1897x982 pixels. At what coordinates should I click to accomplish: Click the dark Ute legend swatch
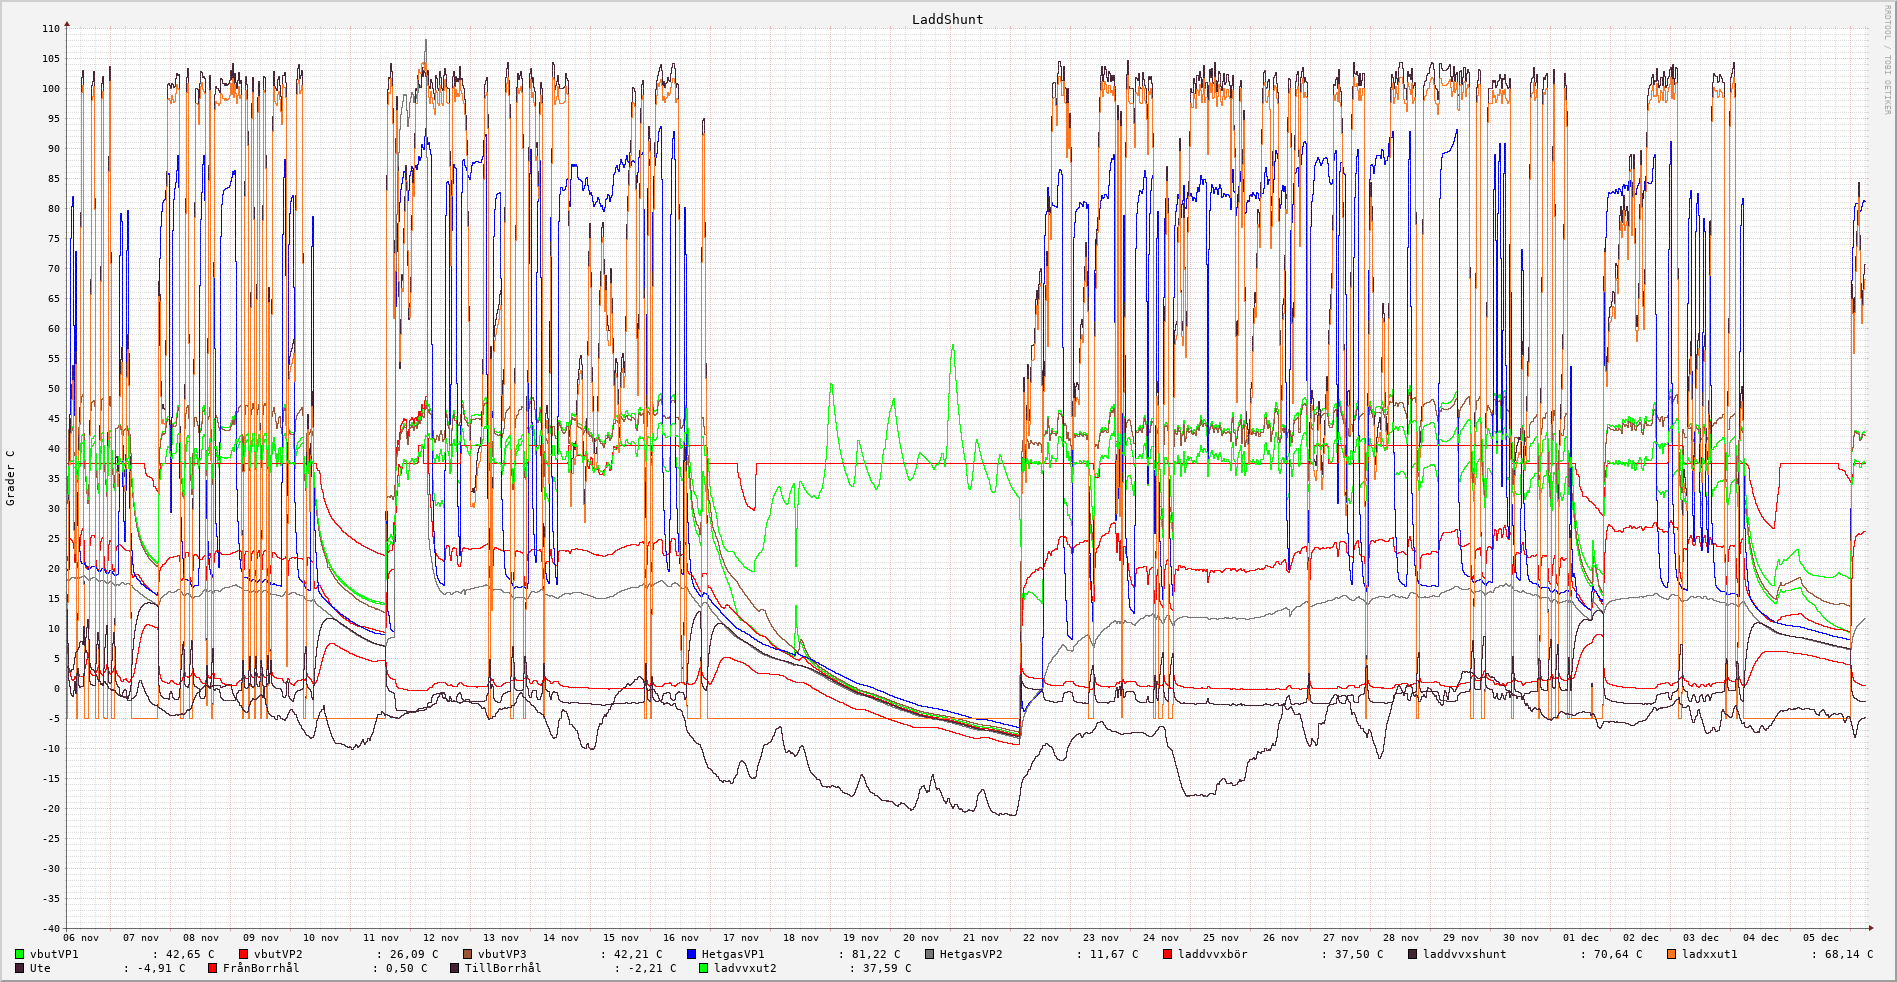[x=20, y=968]
